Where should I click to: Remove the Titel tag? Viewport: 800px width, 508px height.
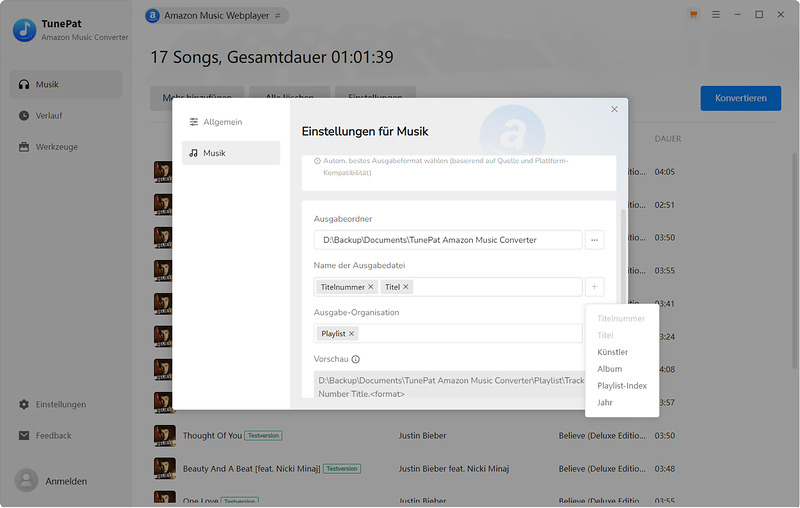pos(406,287)
